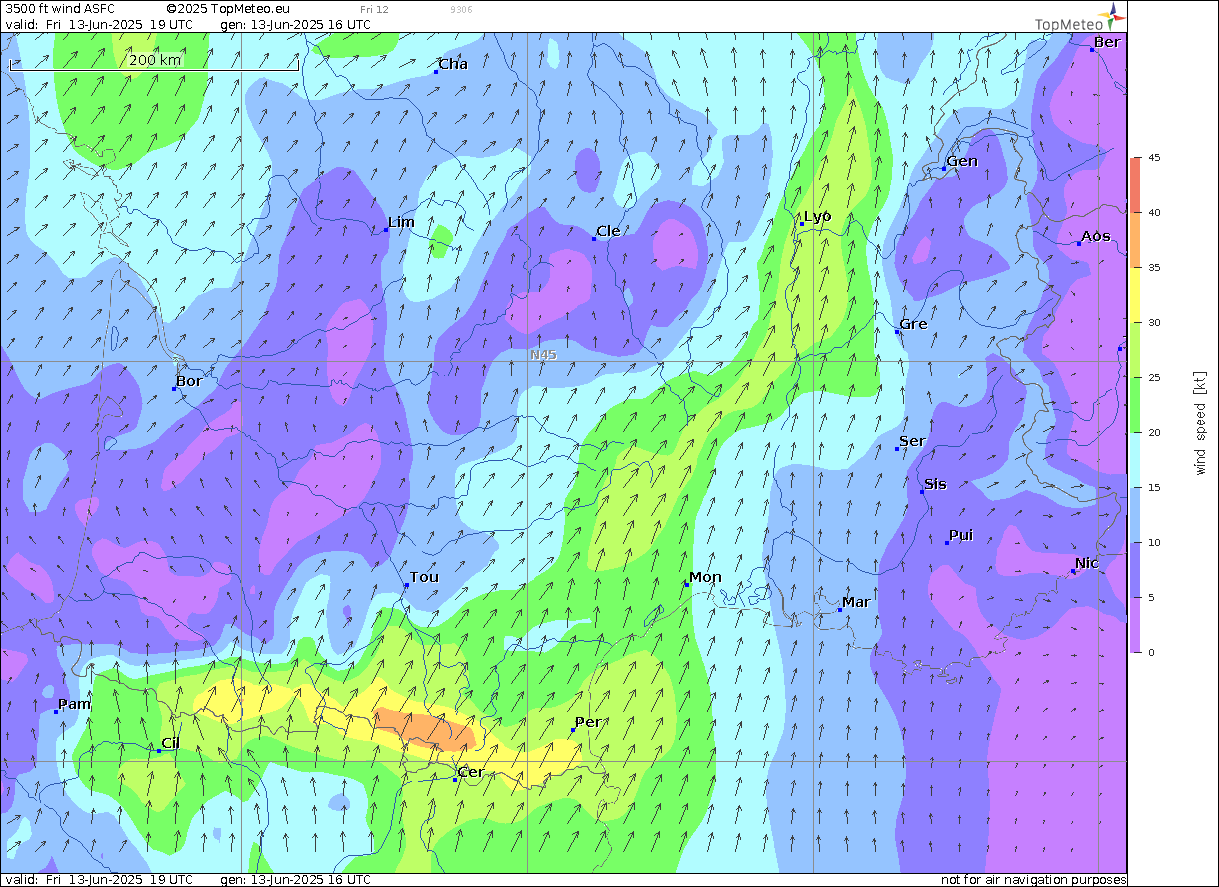The height and width of the screenshot is (887, 1219).
Task: Click the header 'valid: Fri 13-Jun-2025 19 UTC' text
Action: pyautogui.click(x=100, y=24)
